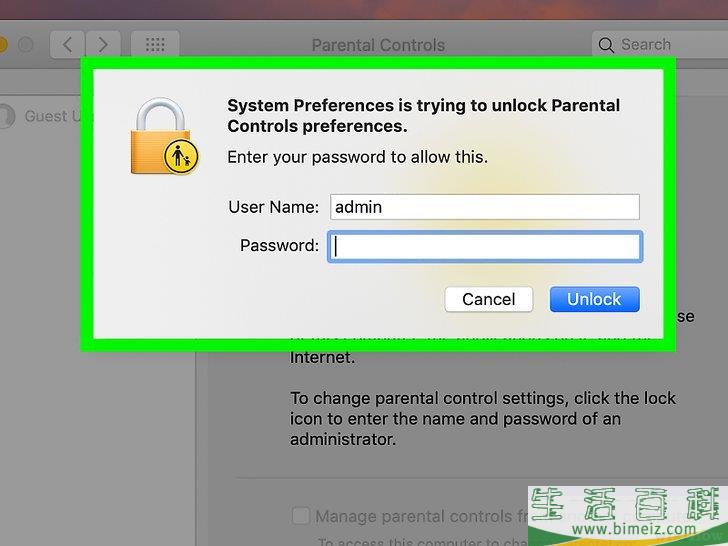The image size is (728, 546).
Task: Show all preferences with the grid button
Action: (x=155, y=44)
